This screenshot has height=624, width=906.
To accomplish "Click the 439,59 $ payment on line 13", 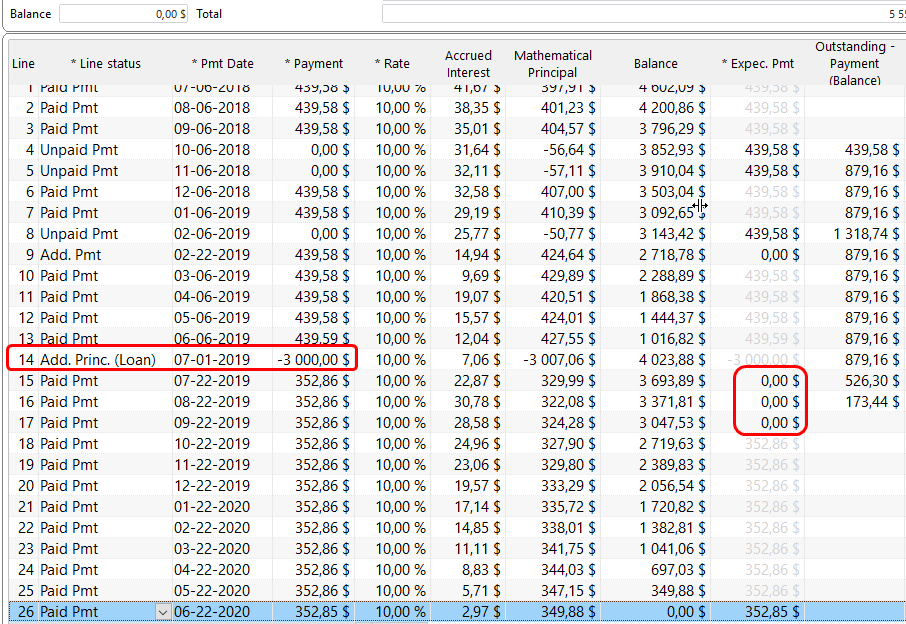I will (x=322, y=339).
